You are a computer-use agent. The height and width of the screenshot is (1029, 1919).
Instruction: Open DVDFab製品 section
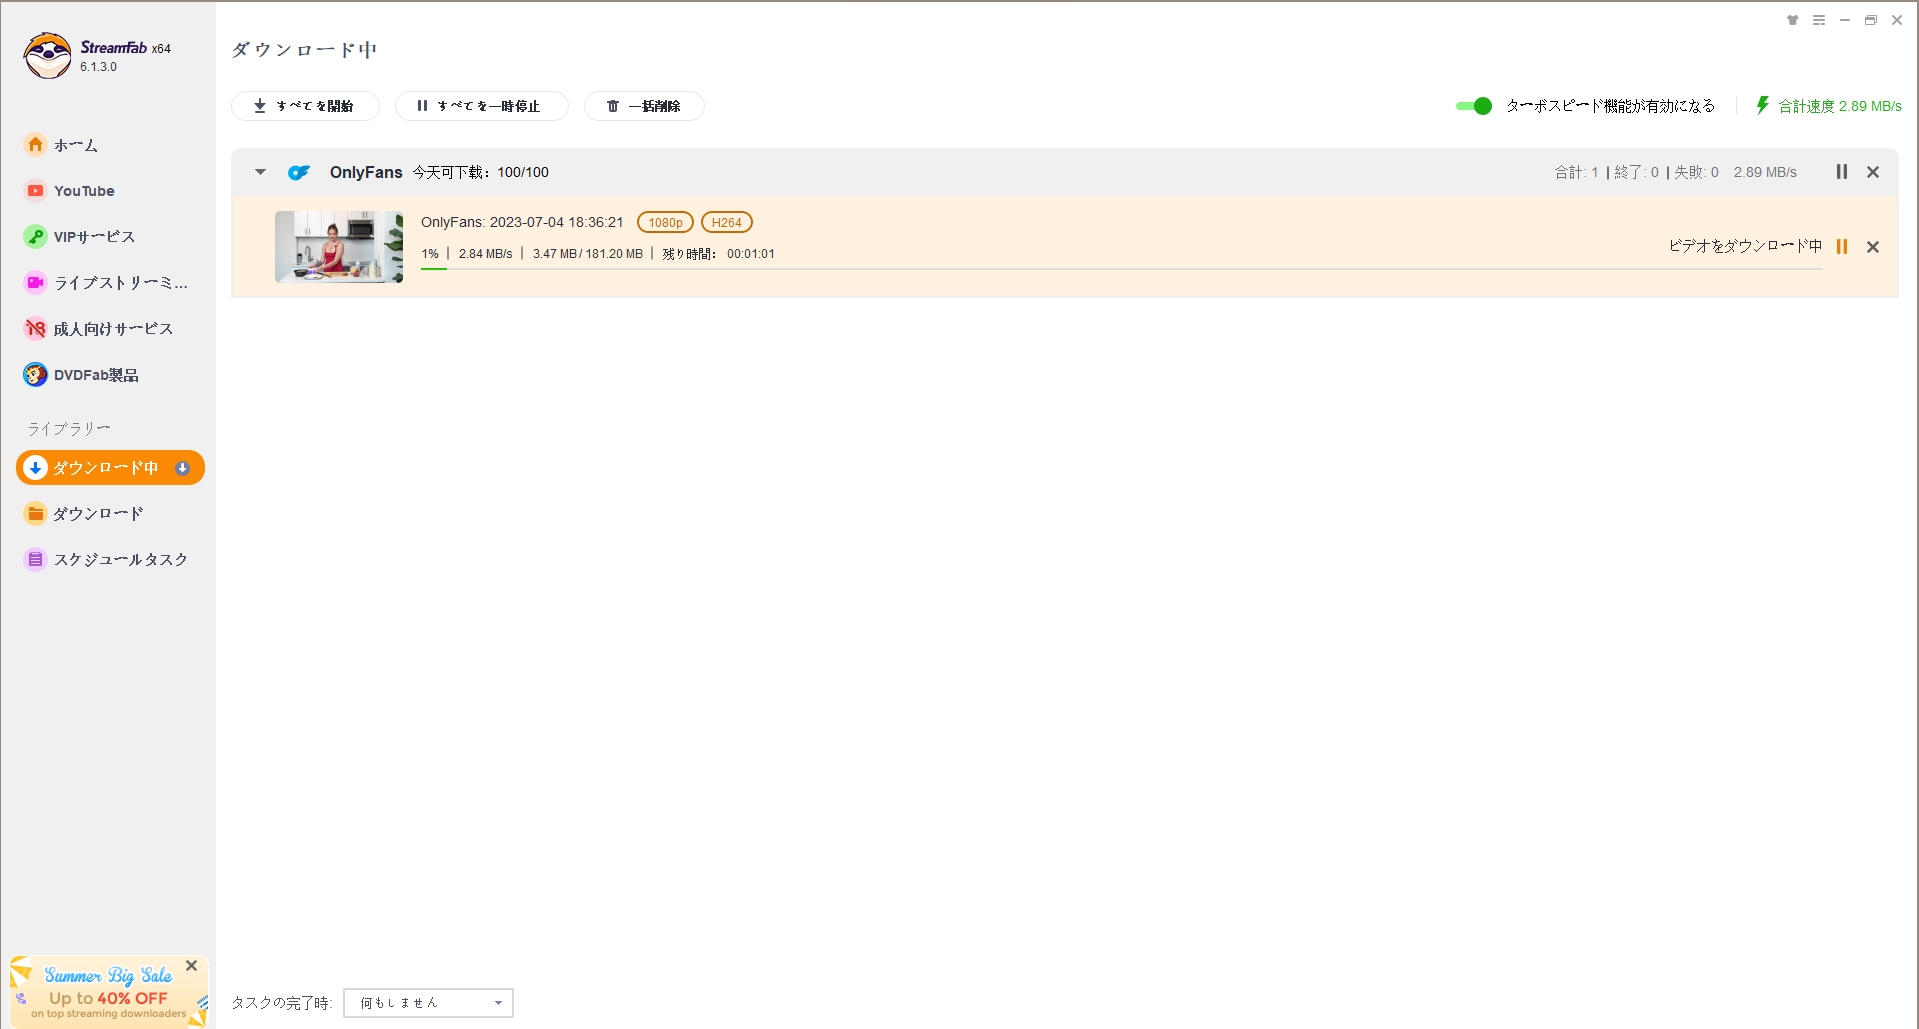[x=96, y=375]
